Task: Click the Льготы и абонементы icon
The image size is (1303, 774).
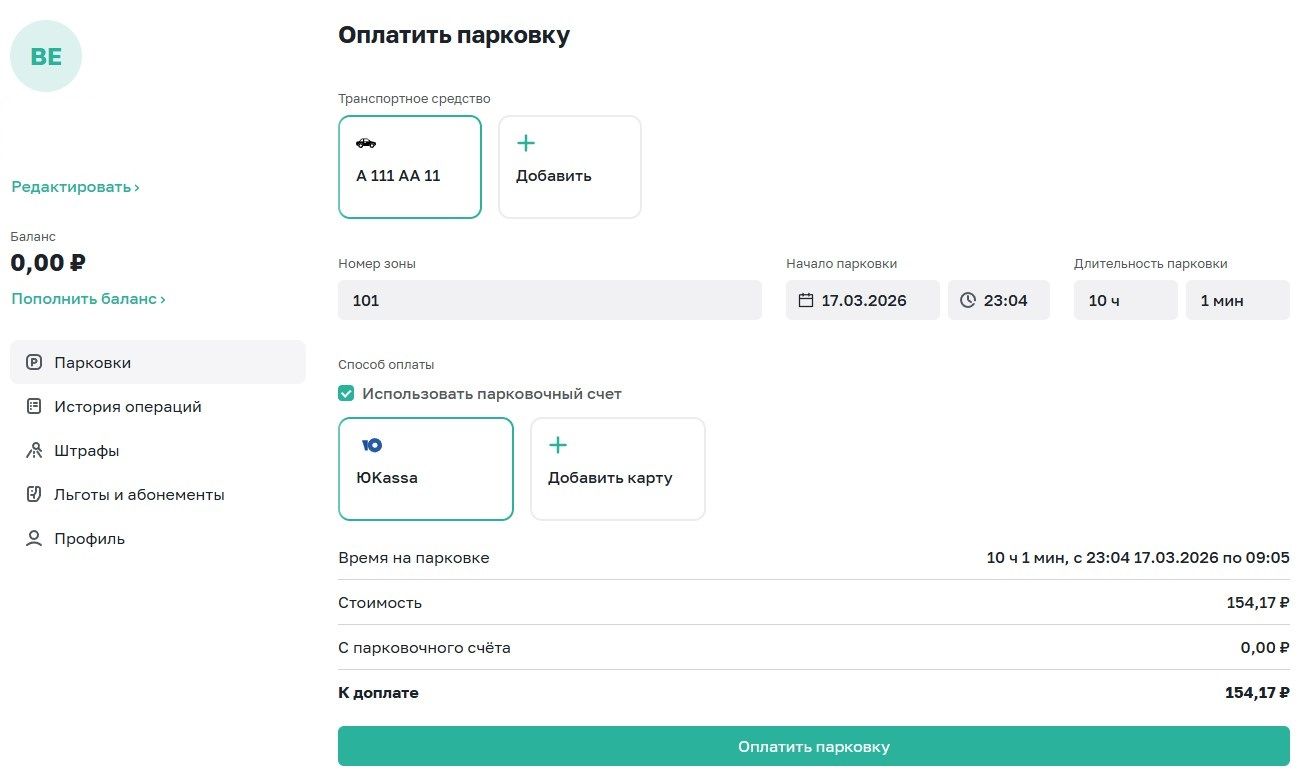Action: [34, 495]
